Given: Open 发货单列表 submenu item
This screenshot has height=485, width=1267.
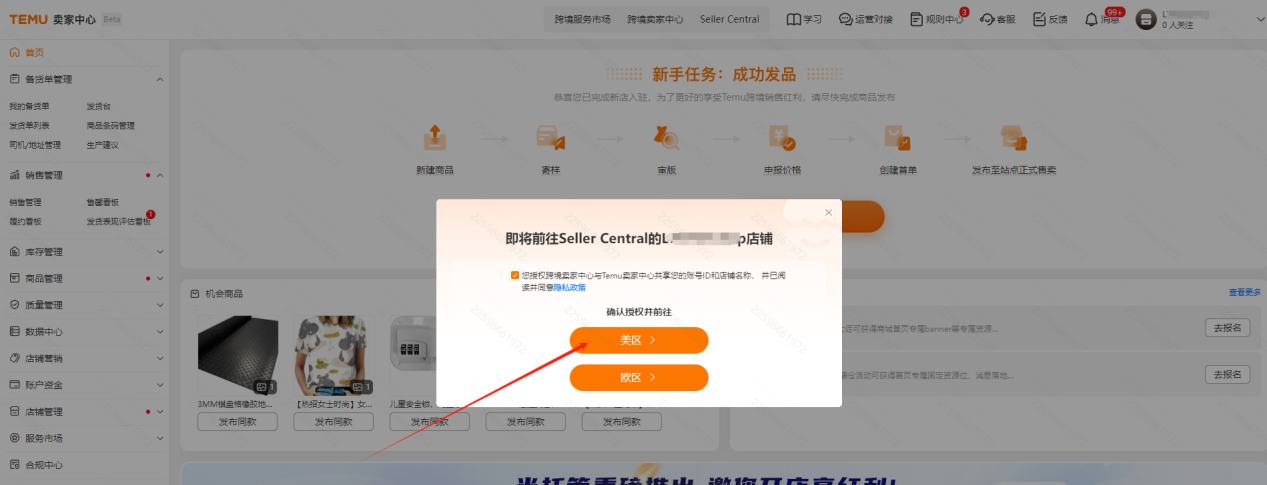Looking at the screenshot, I should (29, 125).
